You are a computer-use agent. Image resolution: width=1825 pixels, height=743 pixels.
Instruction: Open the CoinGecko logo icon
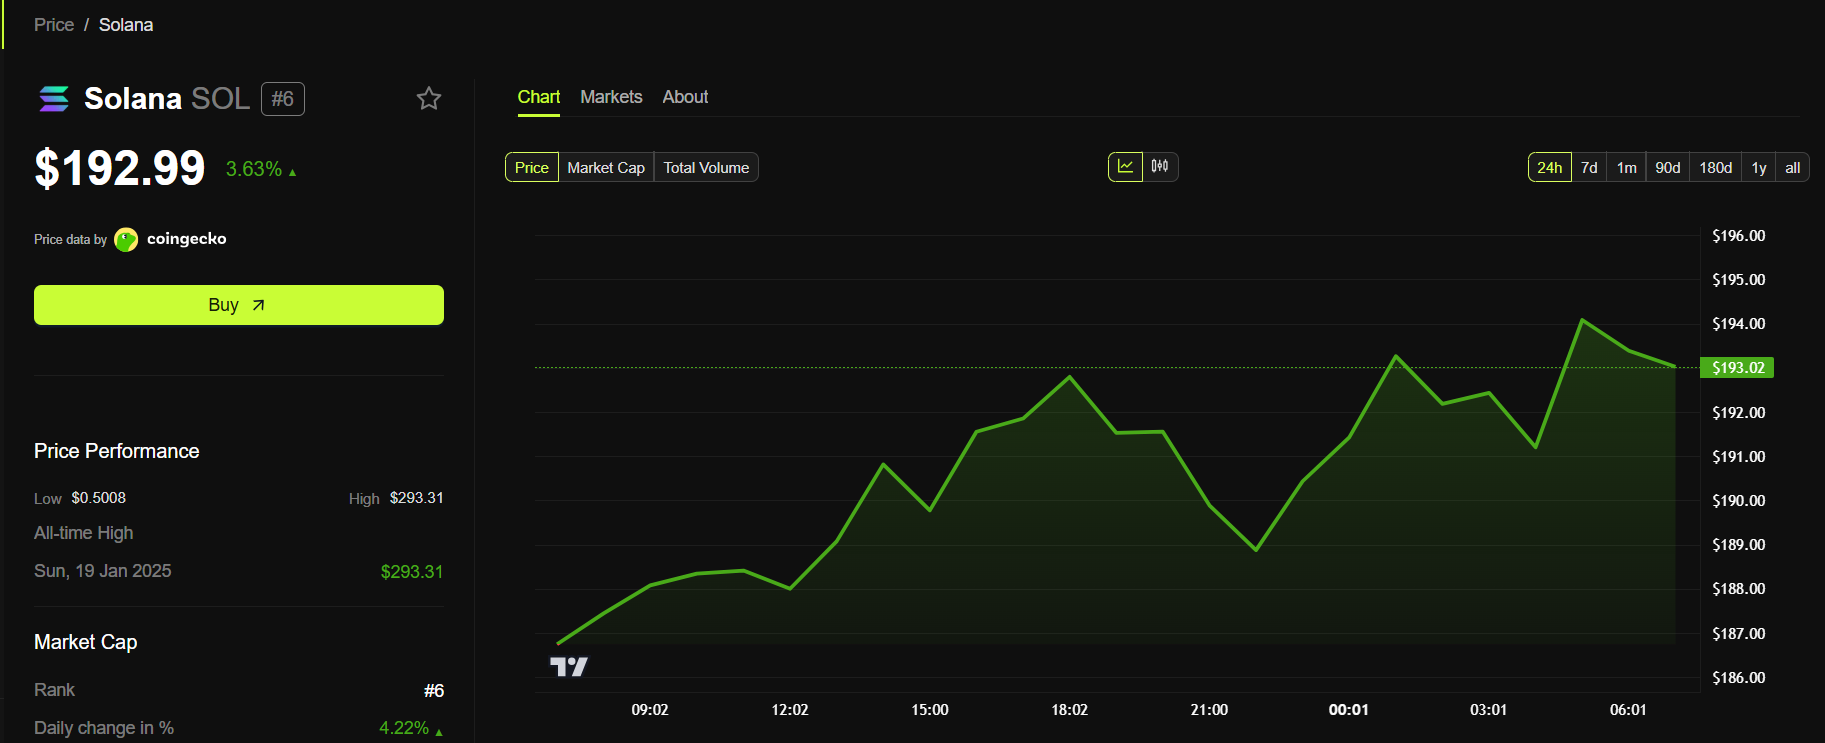pyautogui.click(x=126, y=240)
